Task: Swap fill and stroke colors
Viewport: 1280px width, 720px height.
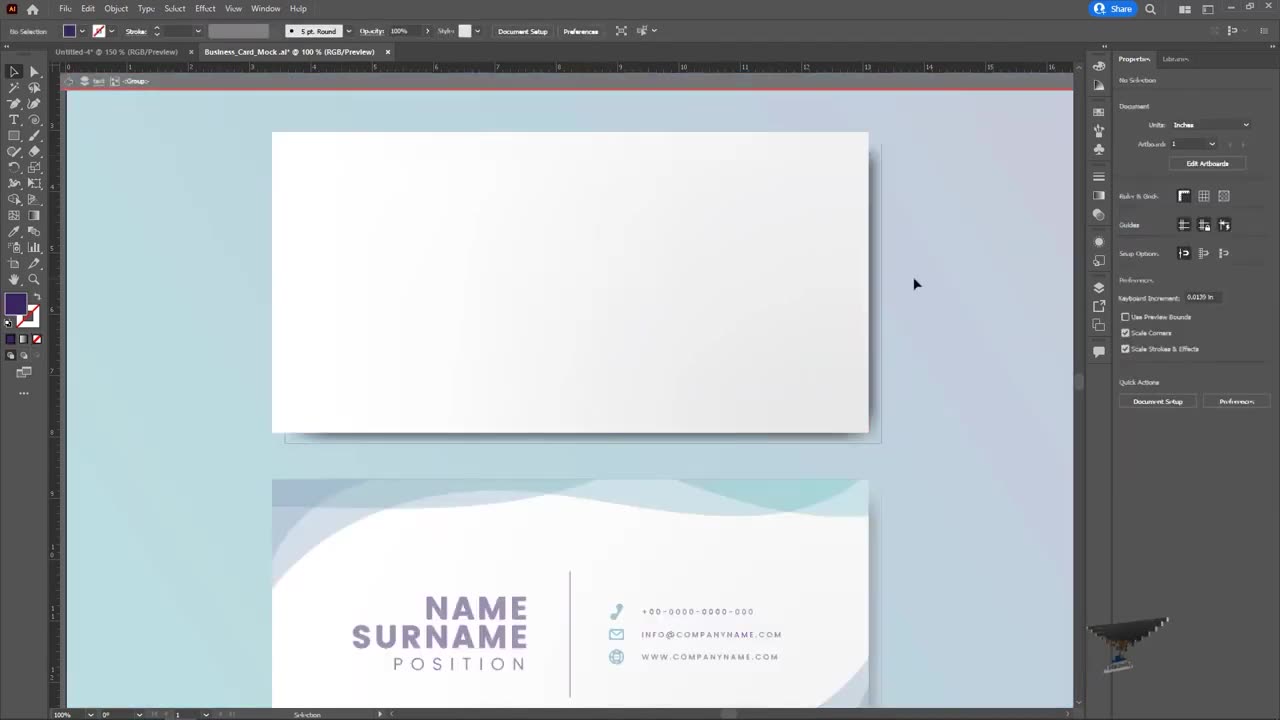Action: [x=37, y=298]
